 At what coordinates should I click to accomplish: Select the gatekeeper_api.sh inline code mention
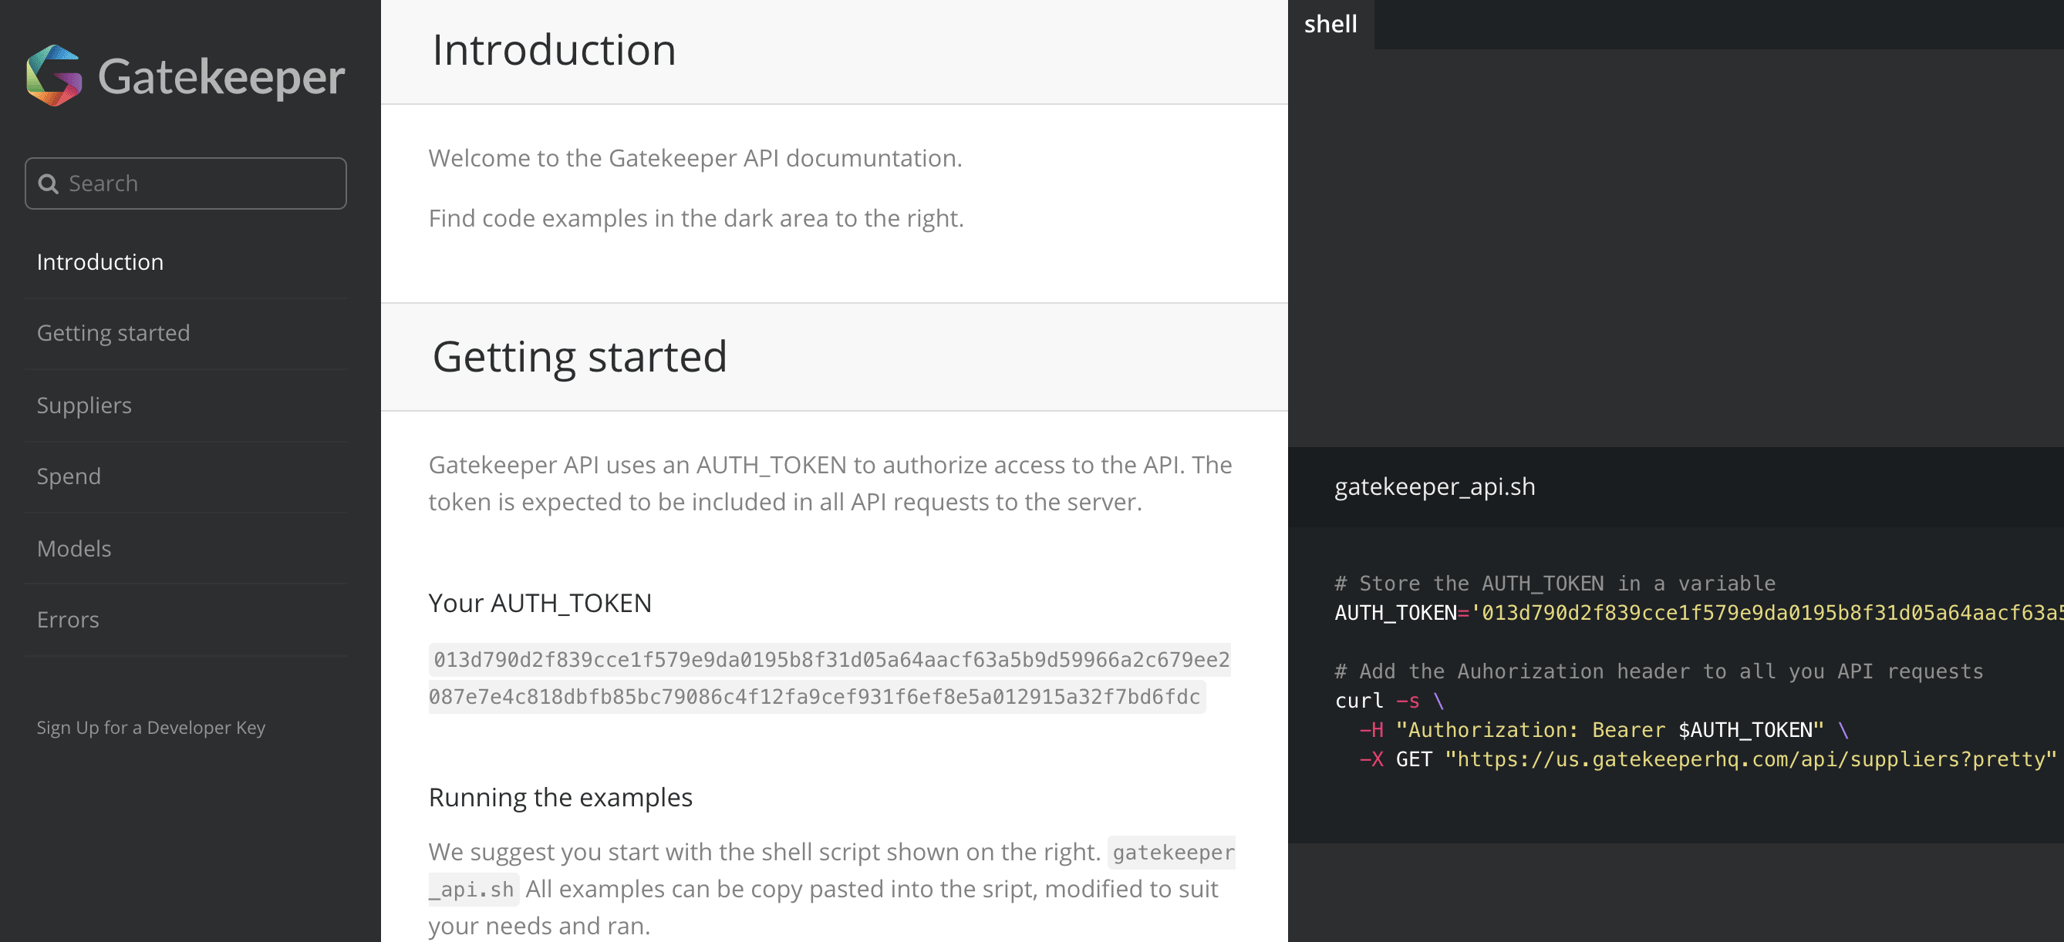tap(1172, 852)
